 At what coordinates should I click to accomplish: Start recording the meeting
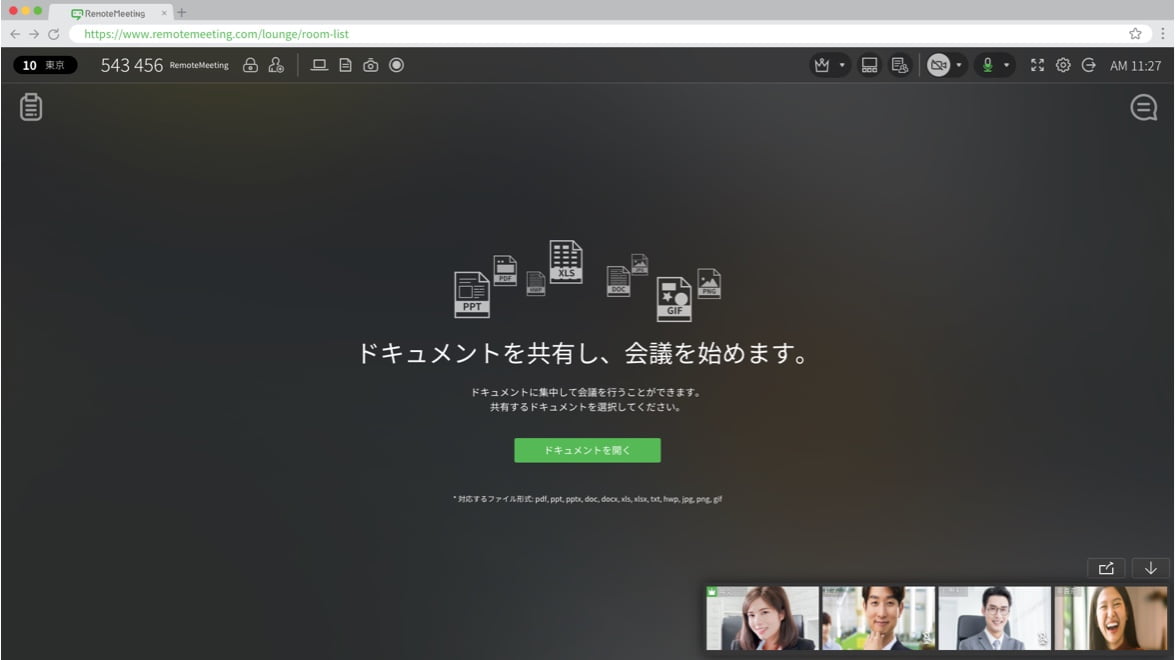[397, 65]
